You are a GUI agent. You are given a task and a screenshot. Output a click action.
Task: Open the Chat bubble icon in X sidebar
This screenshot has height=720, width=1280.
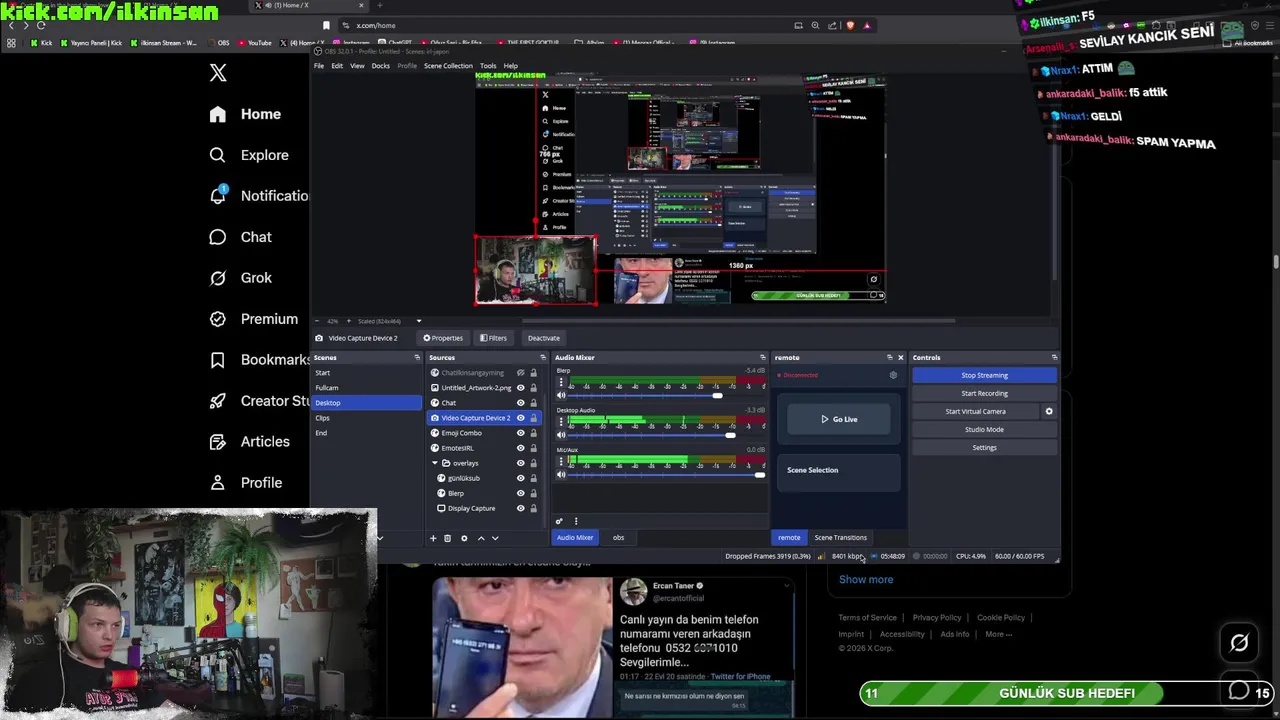217,237
